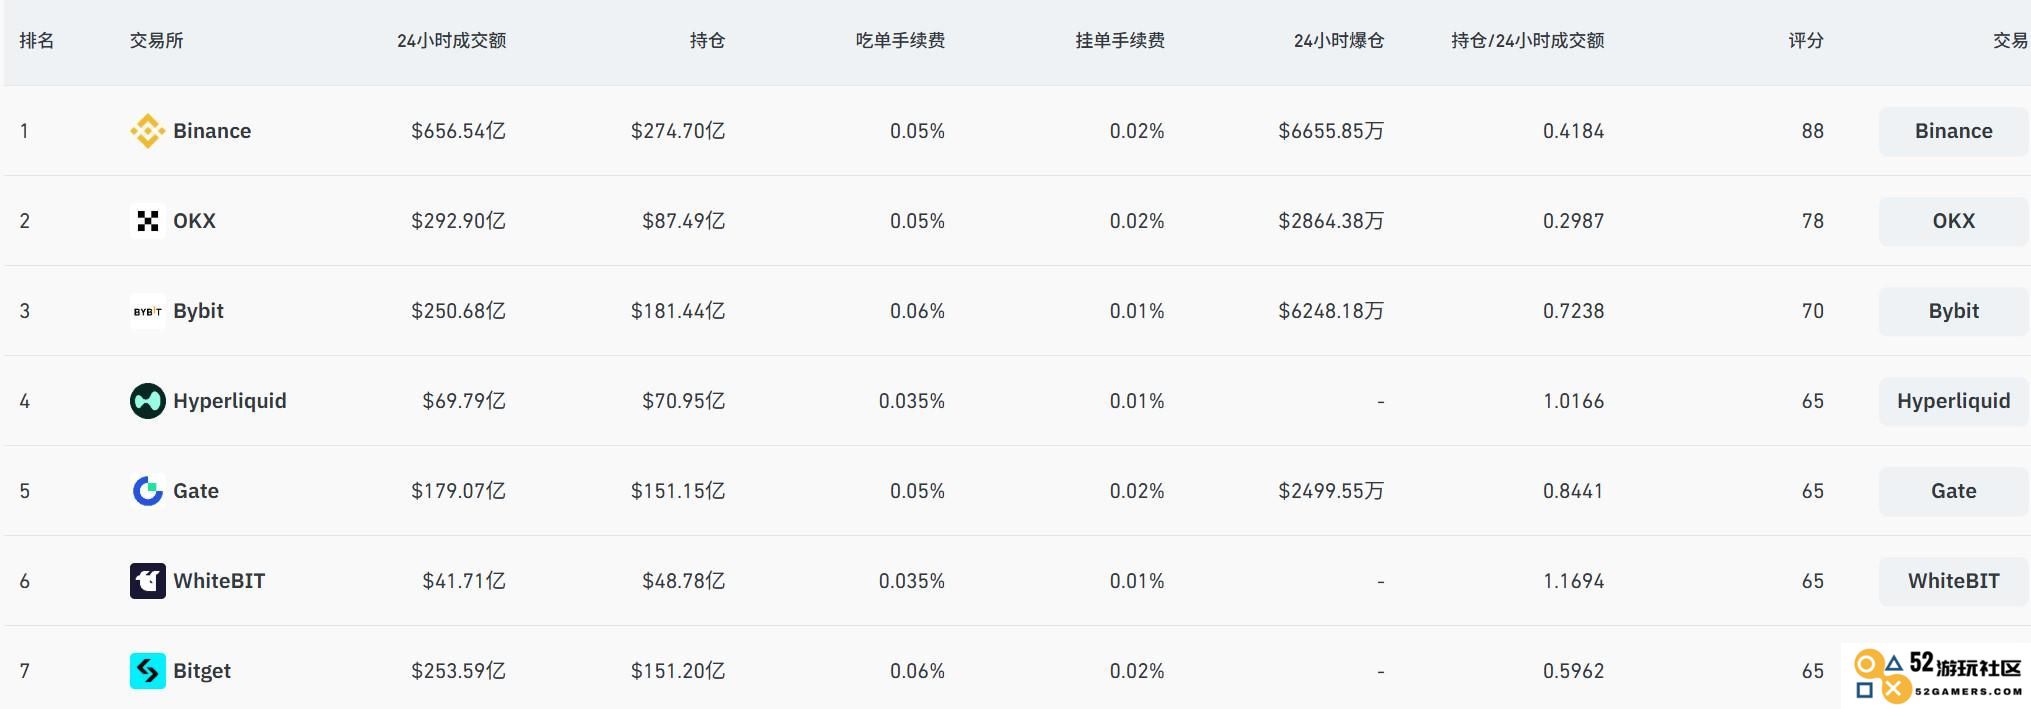Image resolution: width=2031 pixels, height=709 pixels.
Task: Select Bybit liquidation $6248.18万
Action: coord(1331,311)
